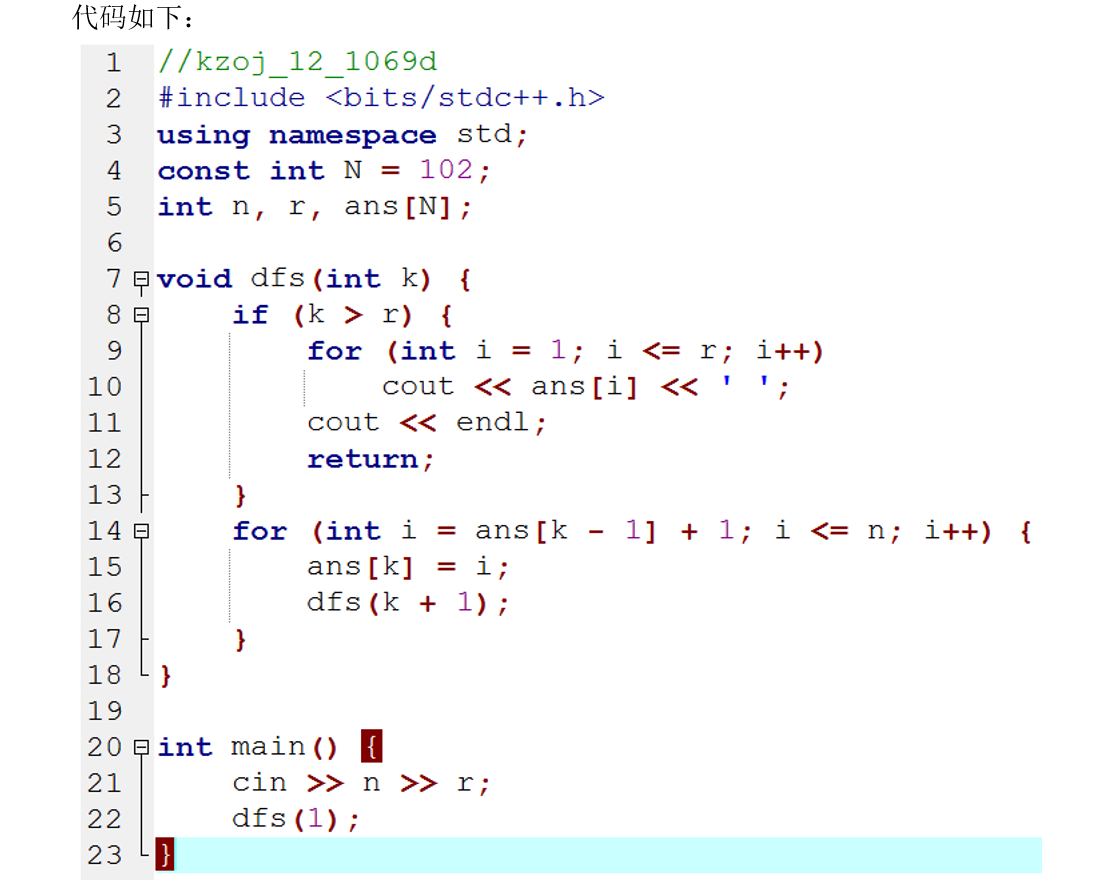Screen dimensions: 1103x888
Task: Click the highlighted closing brace on line 23
Action: point(165,855)
